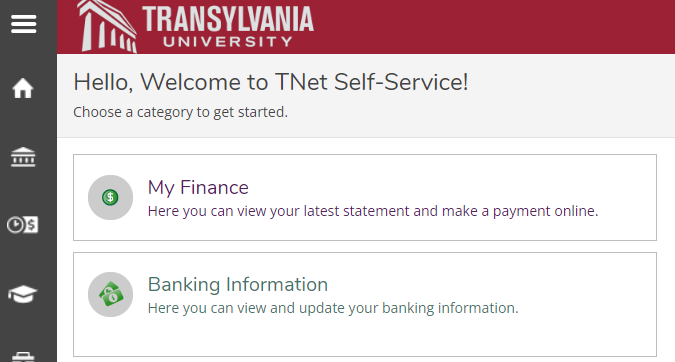Open the Banking Information heading link
Screen dimensions: 675x362
click(238, 285)
